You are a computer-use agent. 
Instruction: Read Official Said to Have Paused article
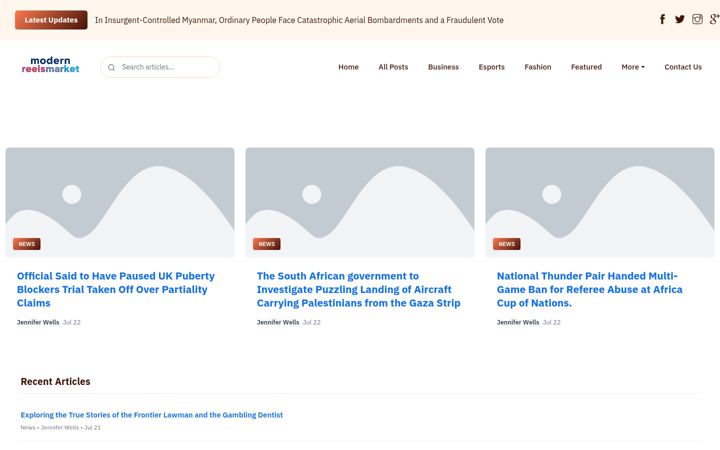(116, 289)
